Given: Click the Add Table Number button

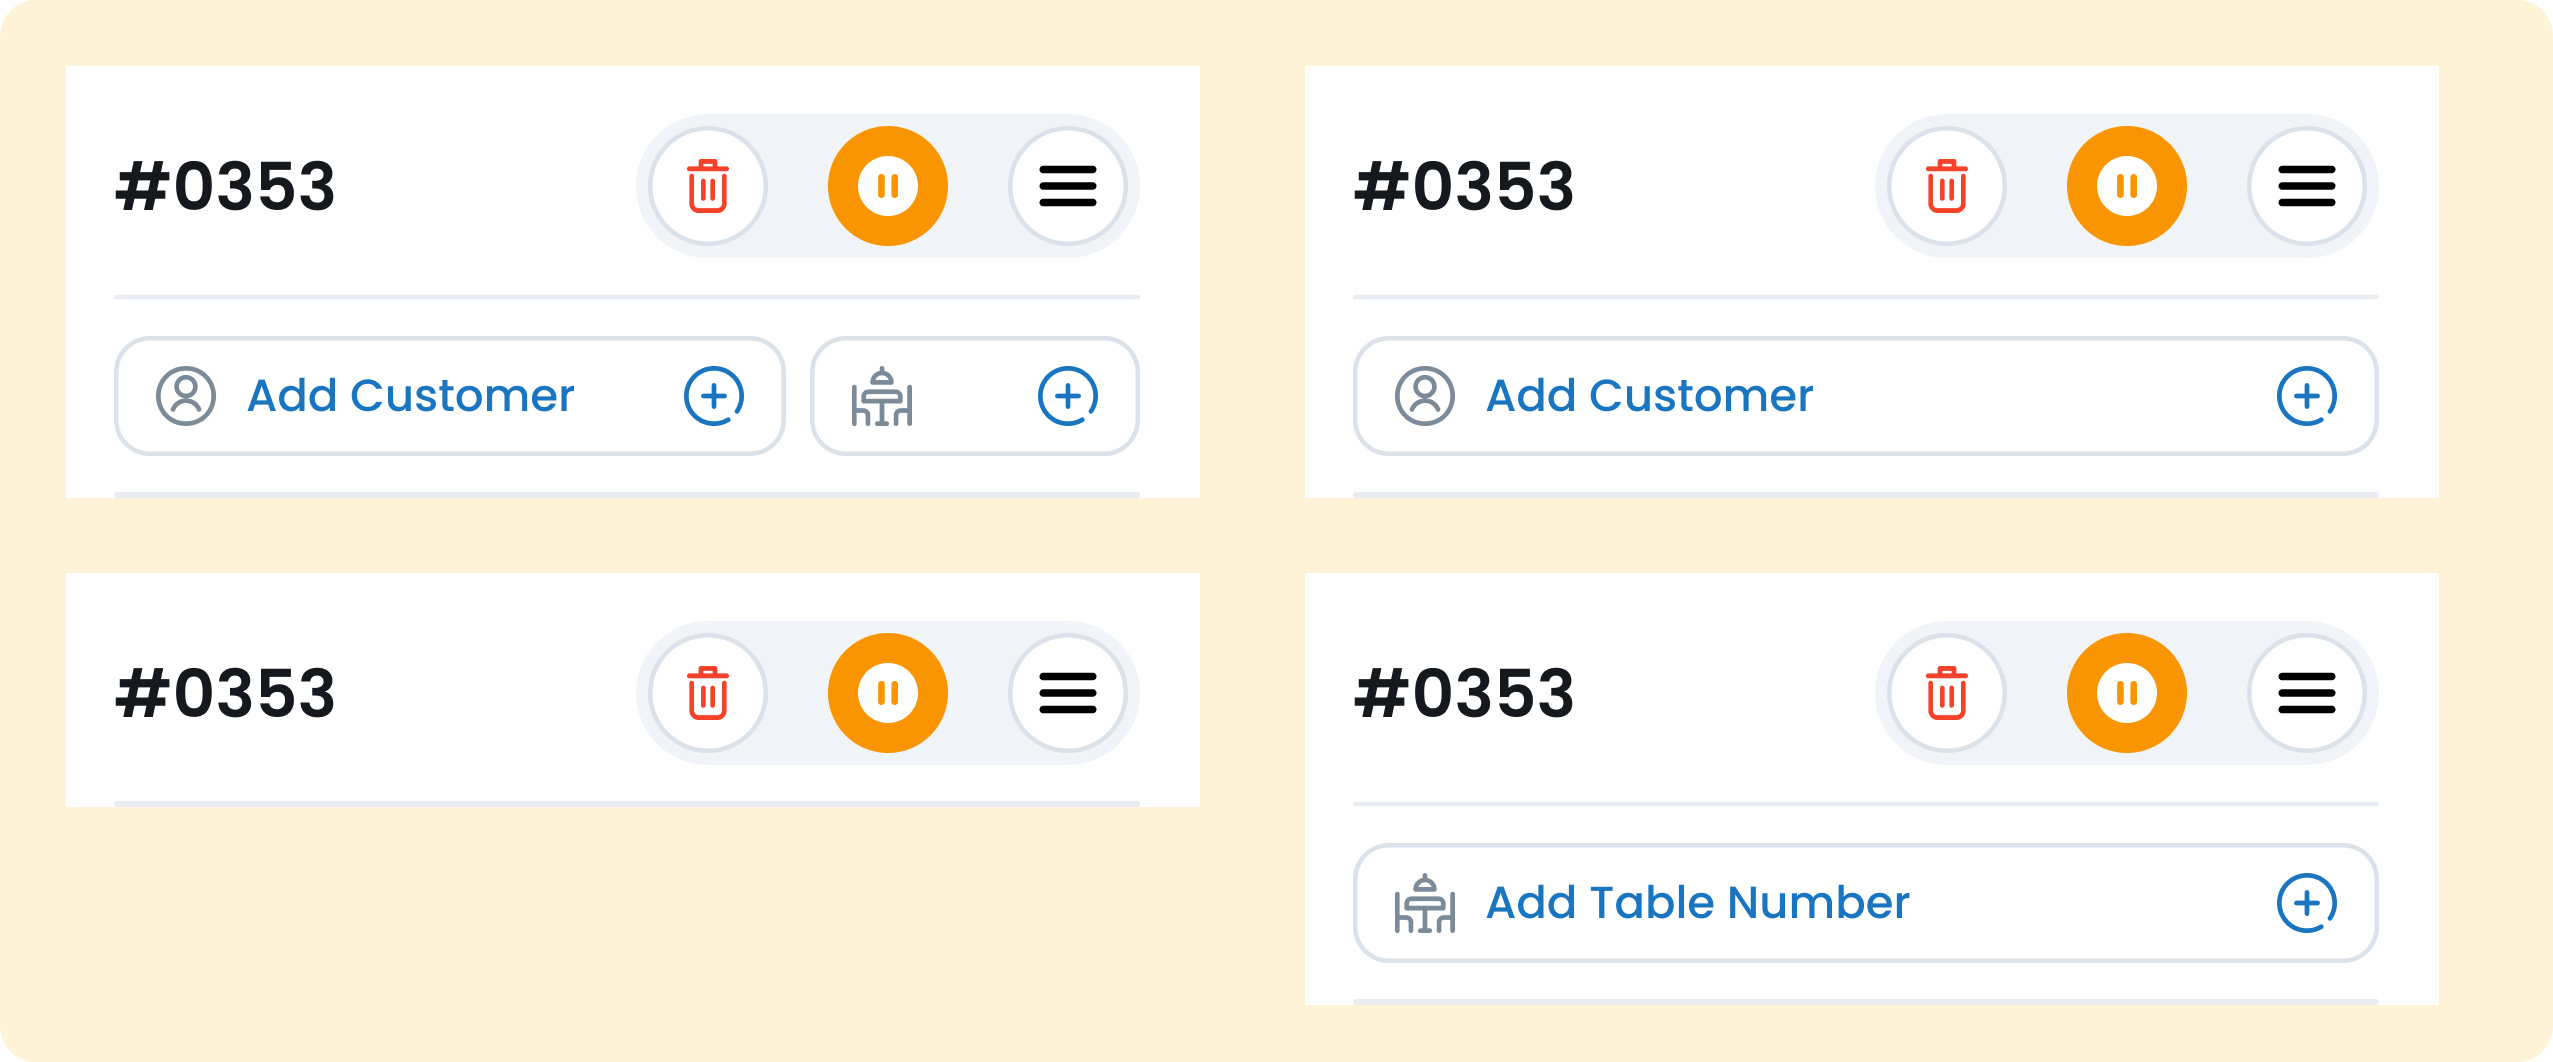Looking at the screenshot, I should click(1697, 902).
